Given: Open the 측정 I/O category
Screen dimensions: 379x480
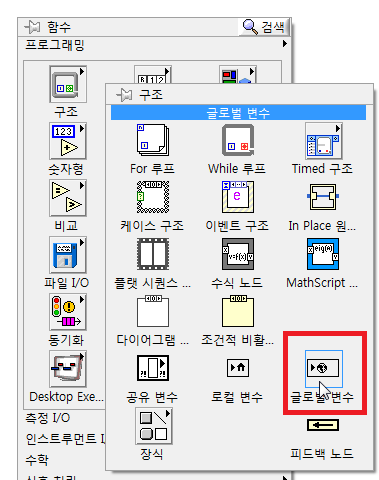Looking at the screenshot, I should pos(48,418).
